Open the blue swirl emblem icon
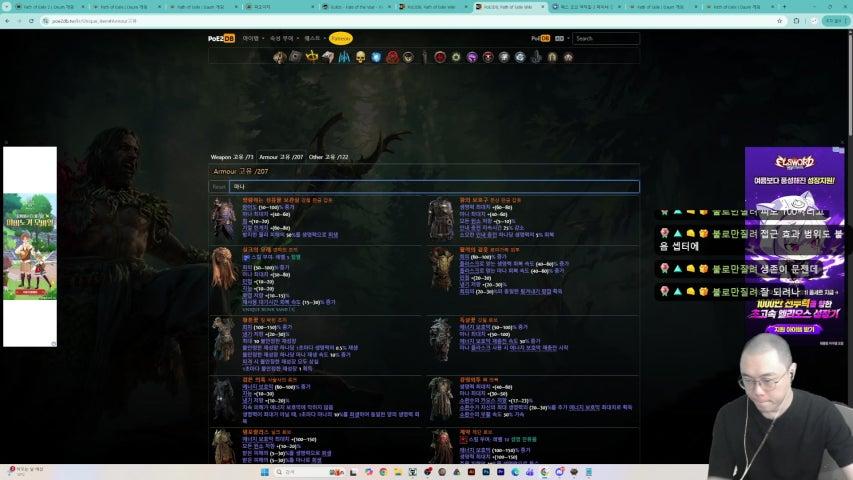Viewport: 853px width, 480px height. point(520,57)
